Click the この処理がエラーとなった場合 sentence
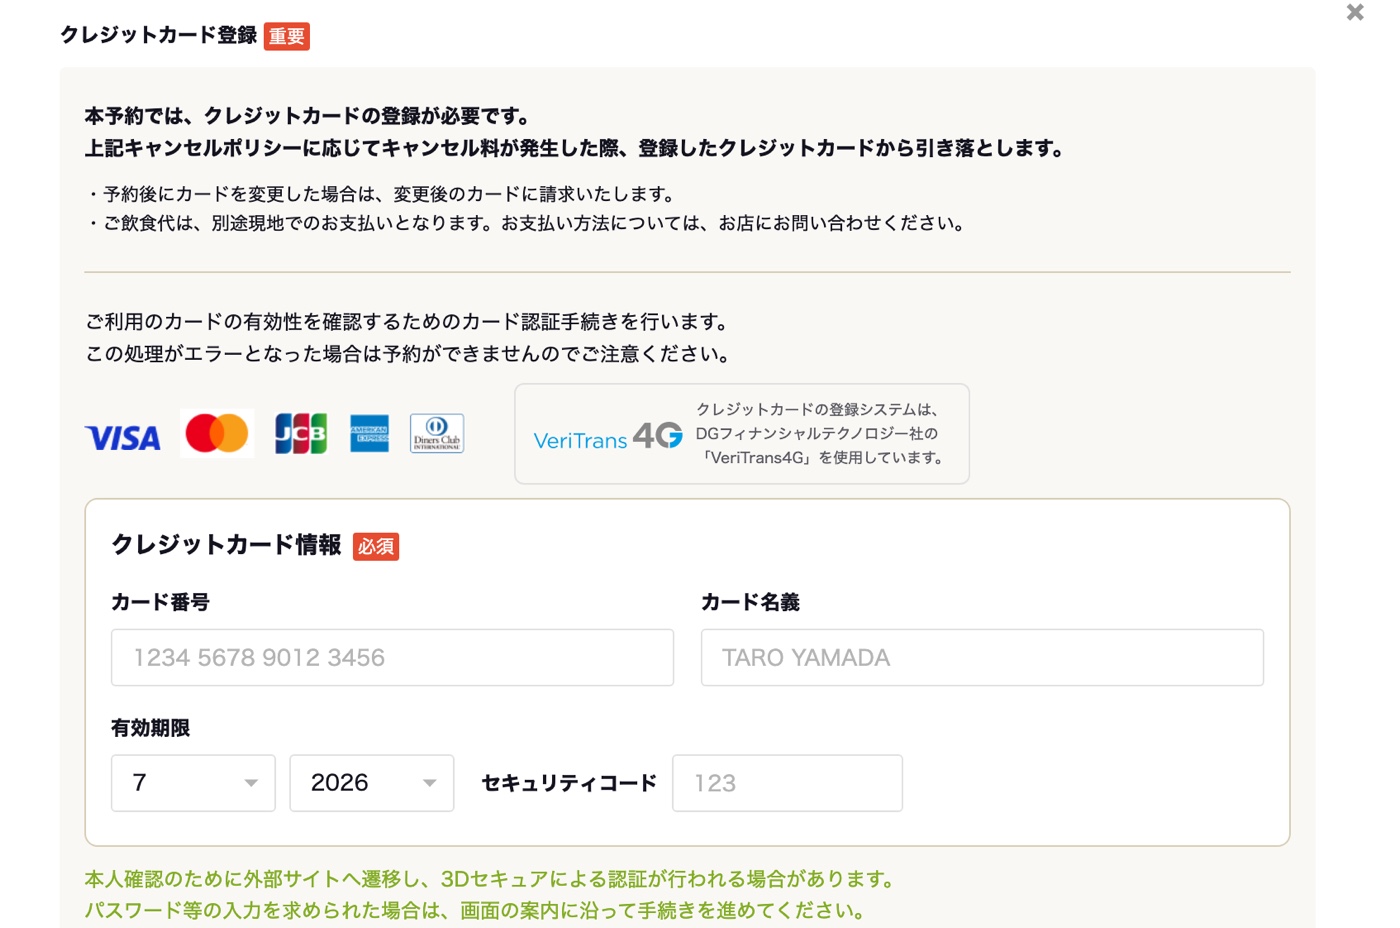 (410, 354)
